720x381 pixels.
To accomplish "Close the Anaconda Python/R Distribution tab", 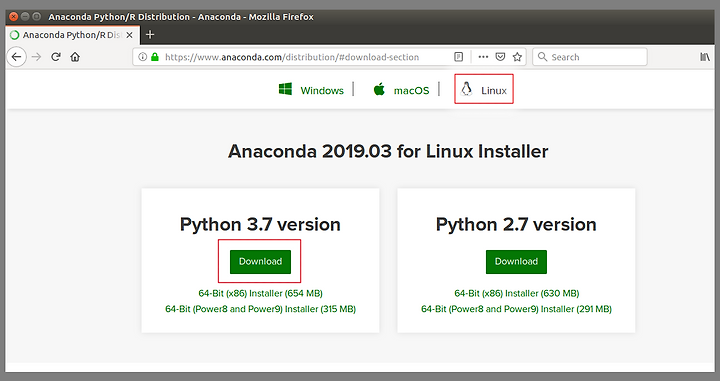I will click(x=129, y=35).
